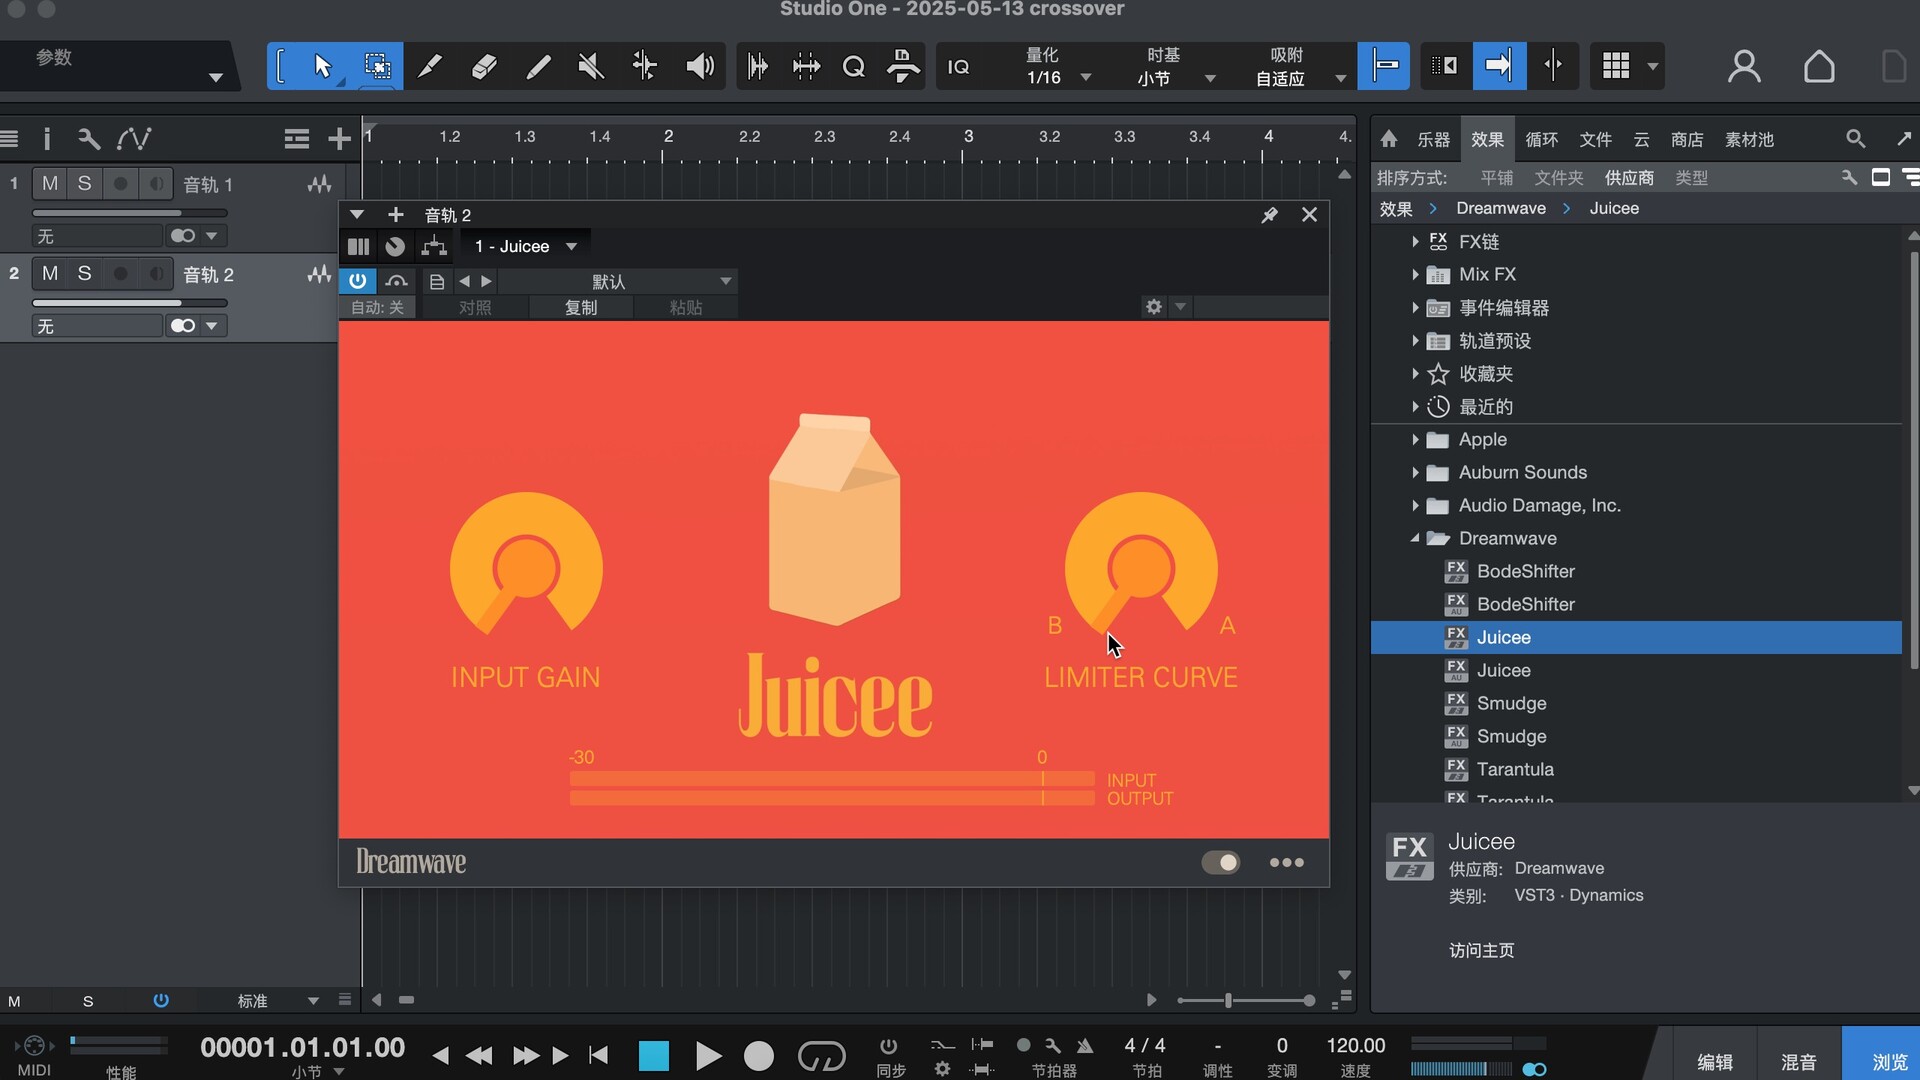Select the Mute tool
Viewport: 1920px width, 1080px height.
[x=591, y=66]
